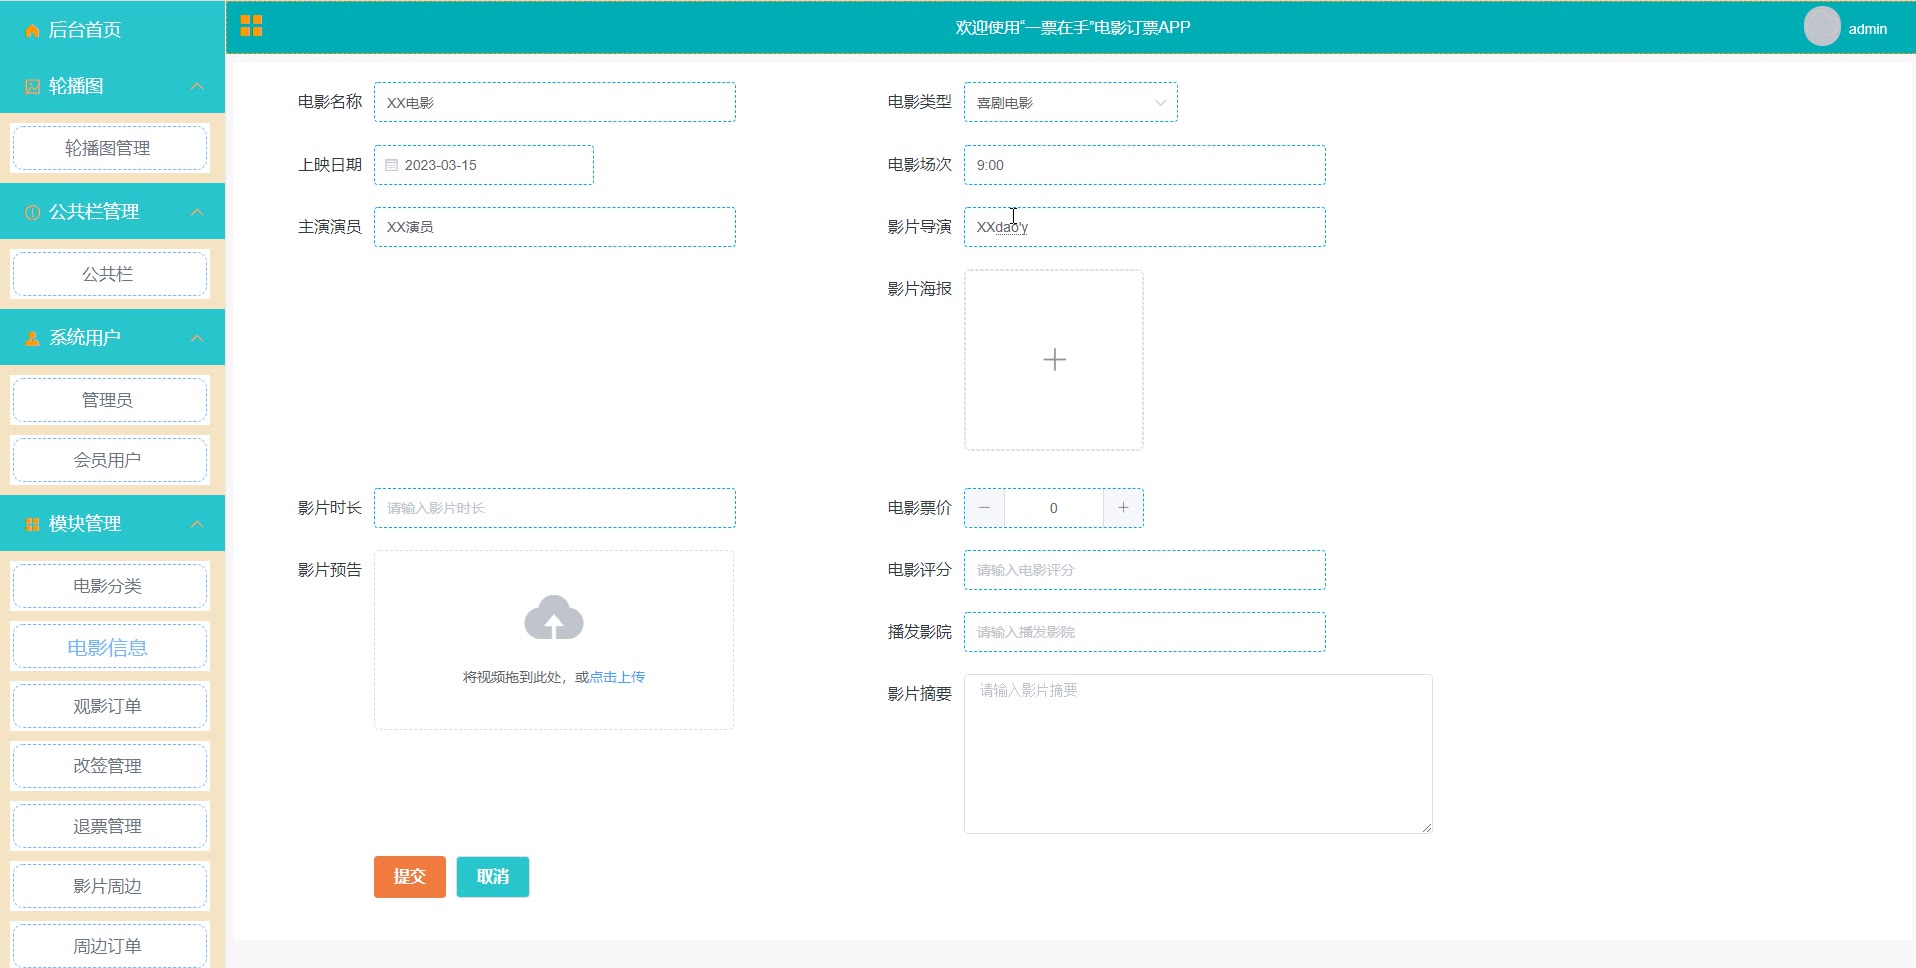This screenshot has height=968, width=1916.
Task: Click the image icon beside 轮播图
Action: 32,87
